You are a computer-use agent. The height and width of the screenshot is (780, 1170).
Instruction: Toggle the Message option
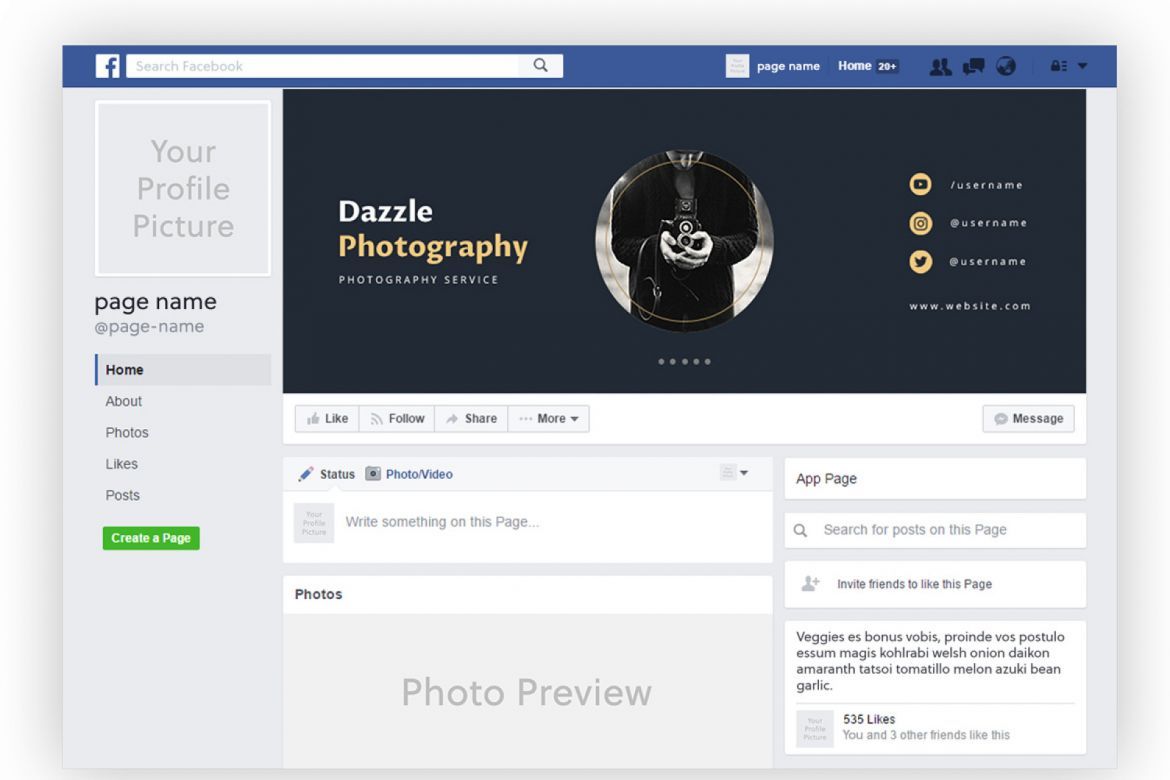pyautogui.click(x=1028, y=418)
